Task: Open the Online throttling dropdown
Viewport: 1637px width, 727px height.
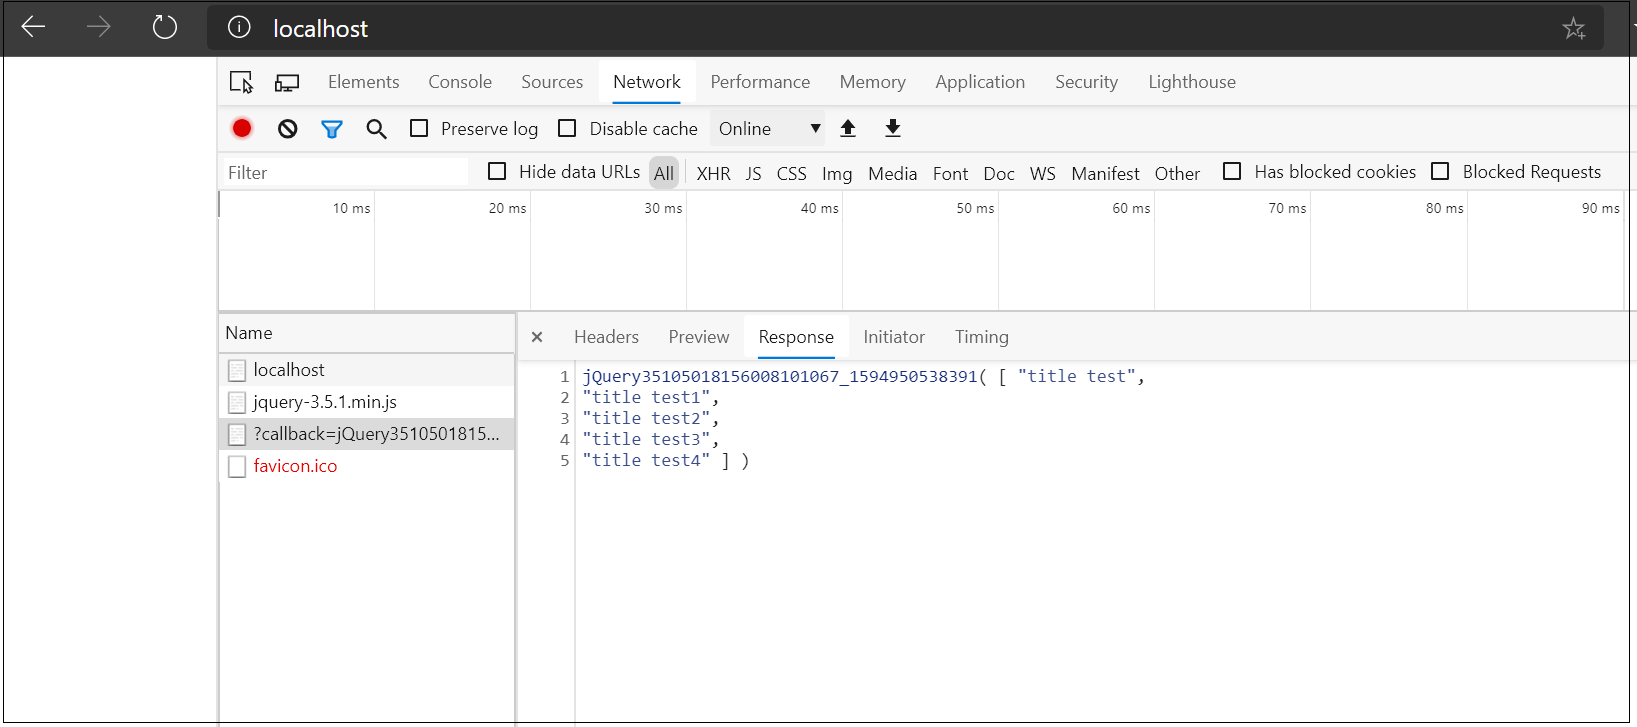Action: 768,128
